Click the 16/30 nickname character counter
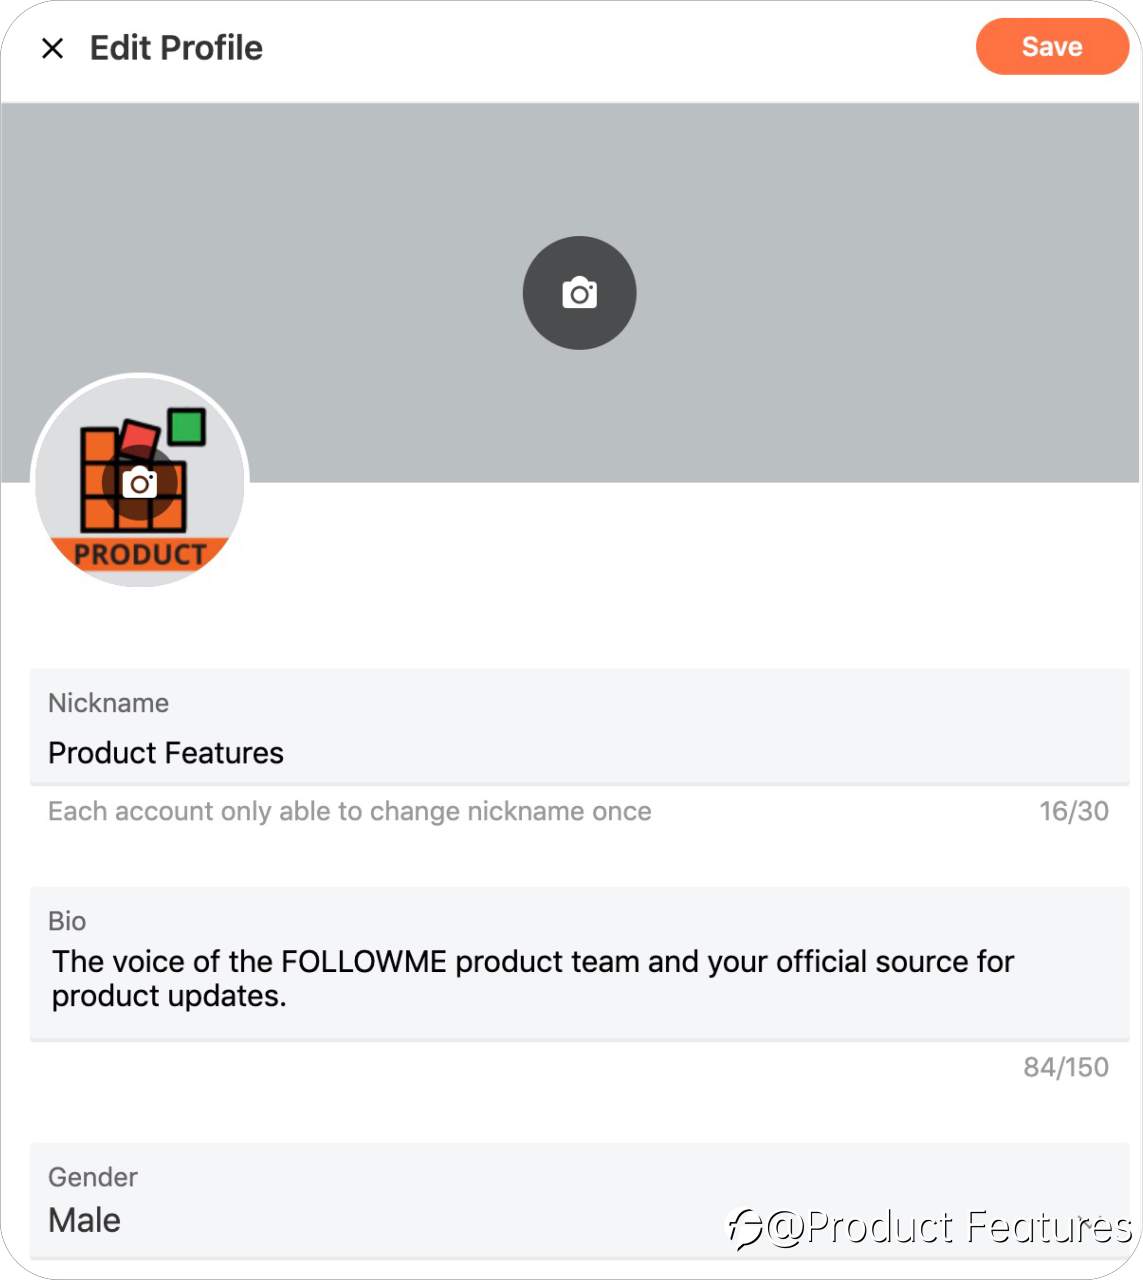Screen dimensions: 1143x1280 pos(1073,811)
